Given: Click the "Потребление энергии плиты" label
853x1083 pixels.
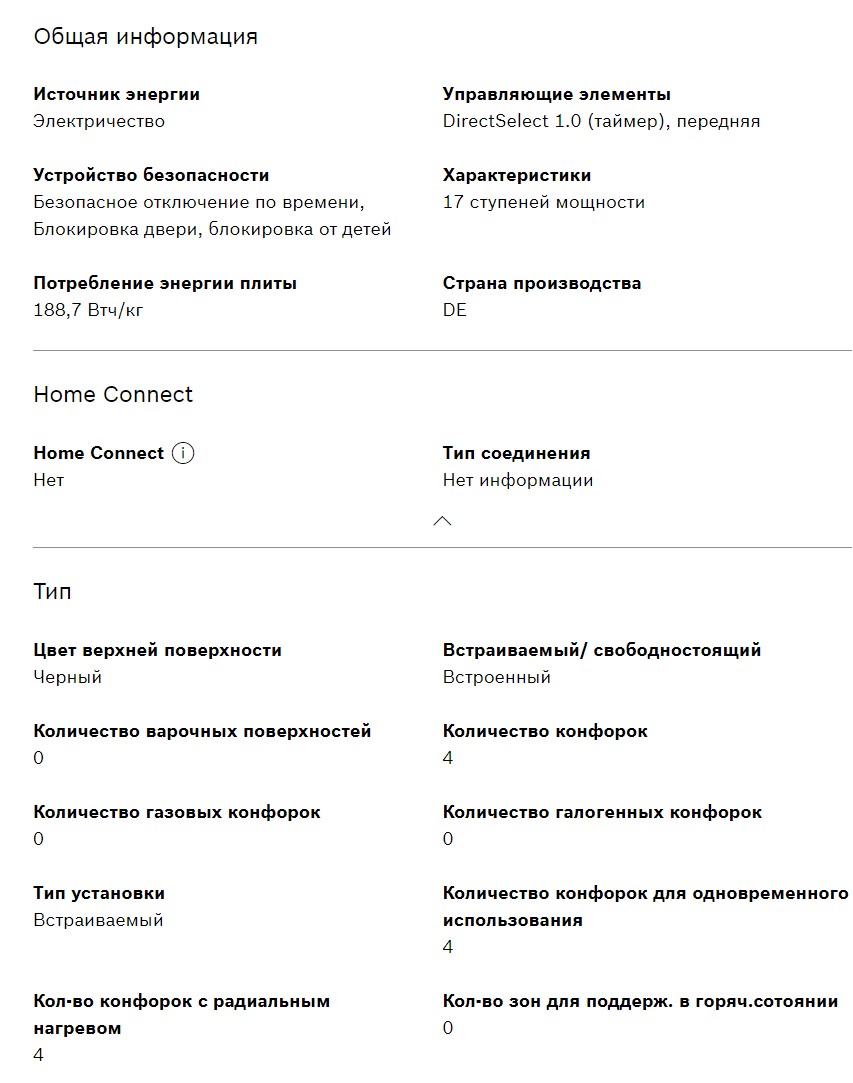Looking at the screenshot, I should point(165,283).
